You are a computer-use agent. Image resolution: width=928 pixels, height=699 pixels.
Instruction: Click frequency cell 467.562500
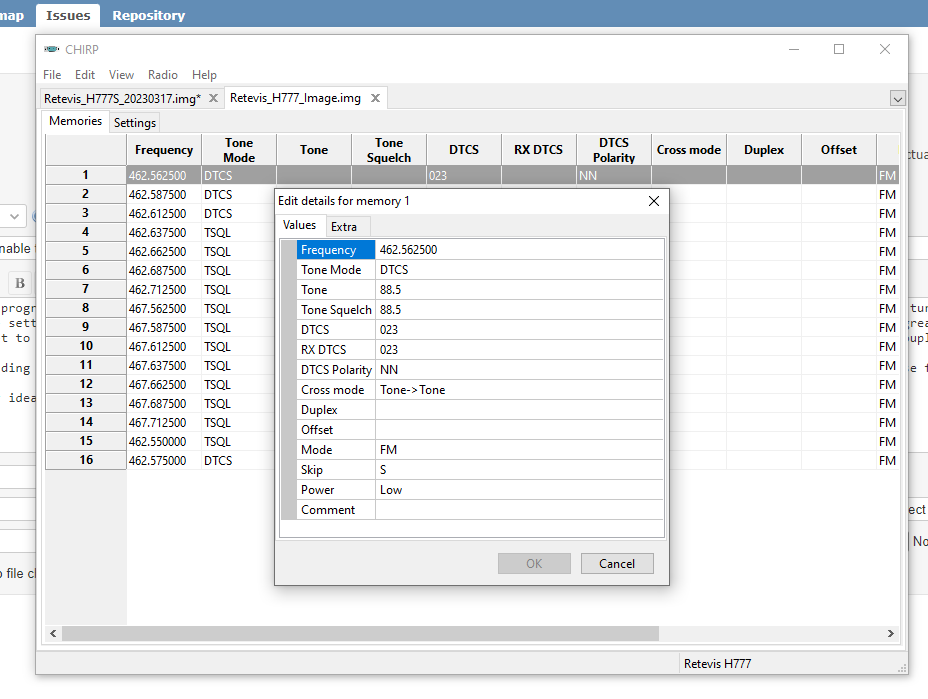tap(164, 308)
